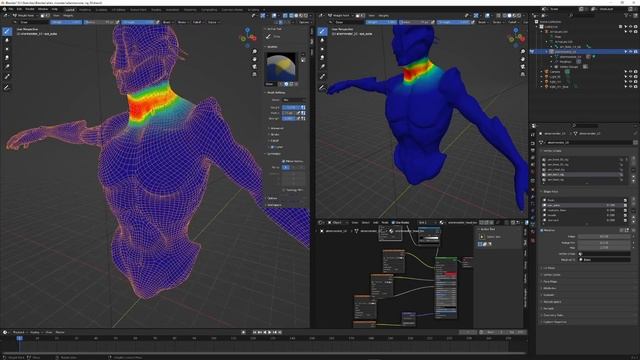Collapse the Shape Keys panel
This screenshot has height=360, width=640.
click(x=551, y=191)
